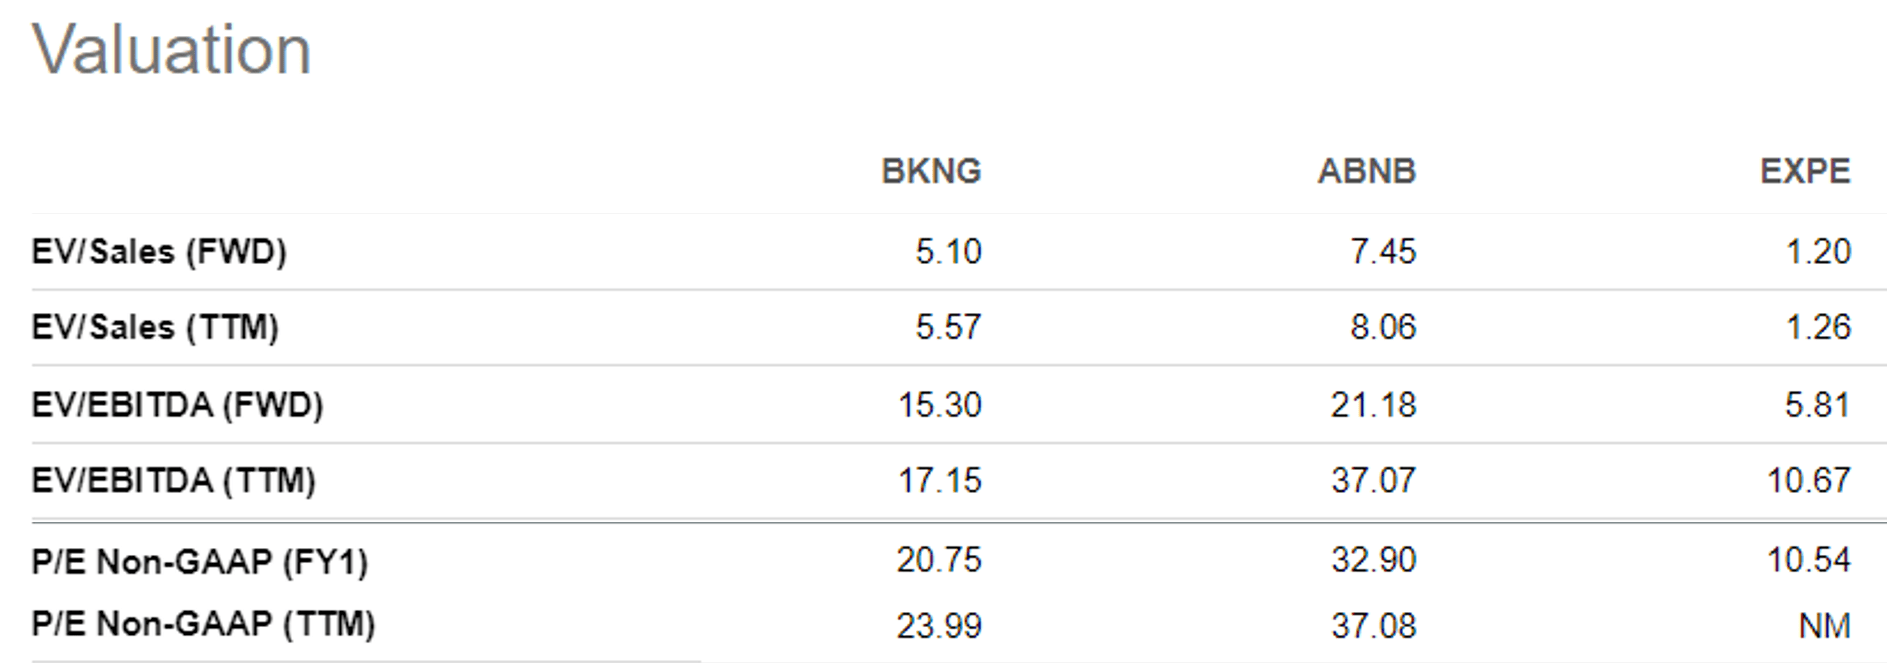Screen dimensions: 1887x663
Task: Open the EV/Sales (TTM) metric row label
Action: 155,327
